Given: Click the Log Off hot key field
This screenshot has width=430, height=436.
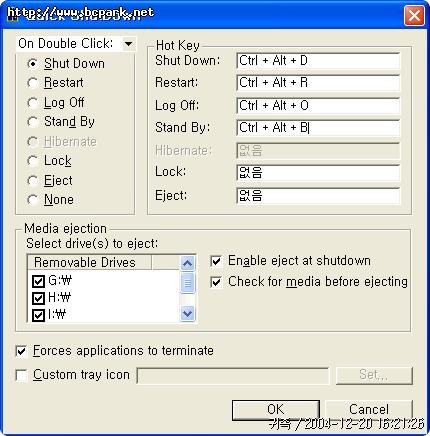Looking at the screenshot, I should [318, 105].
